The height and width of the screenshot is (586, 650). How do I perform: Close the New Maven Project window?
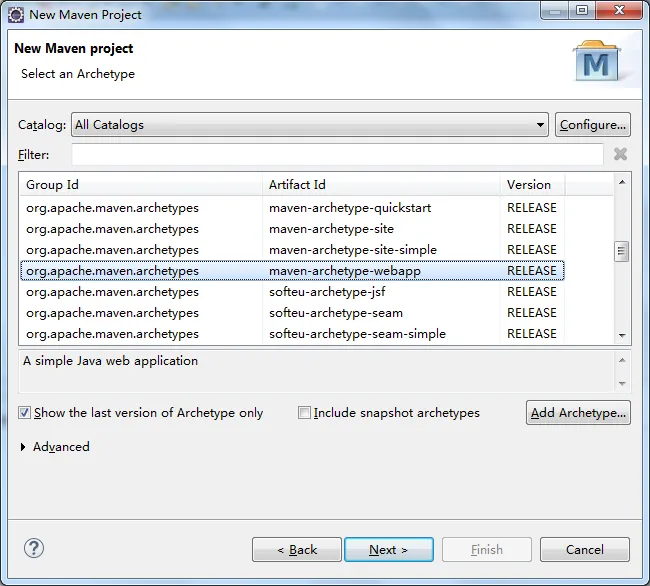619,10
